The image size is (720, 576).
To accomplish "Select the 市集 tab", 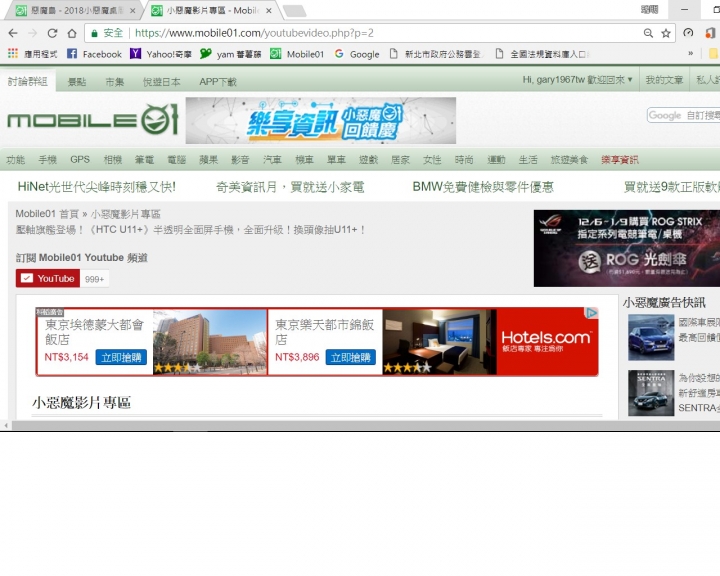I will point(114,82).
